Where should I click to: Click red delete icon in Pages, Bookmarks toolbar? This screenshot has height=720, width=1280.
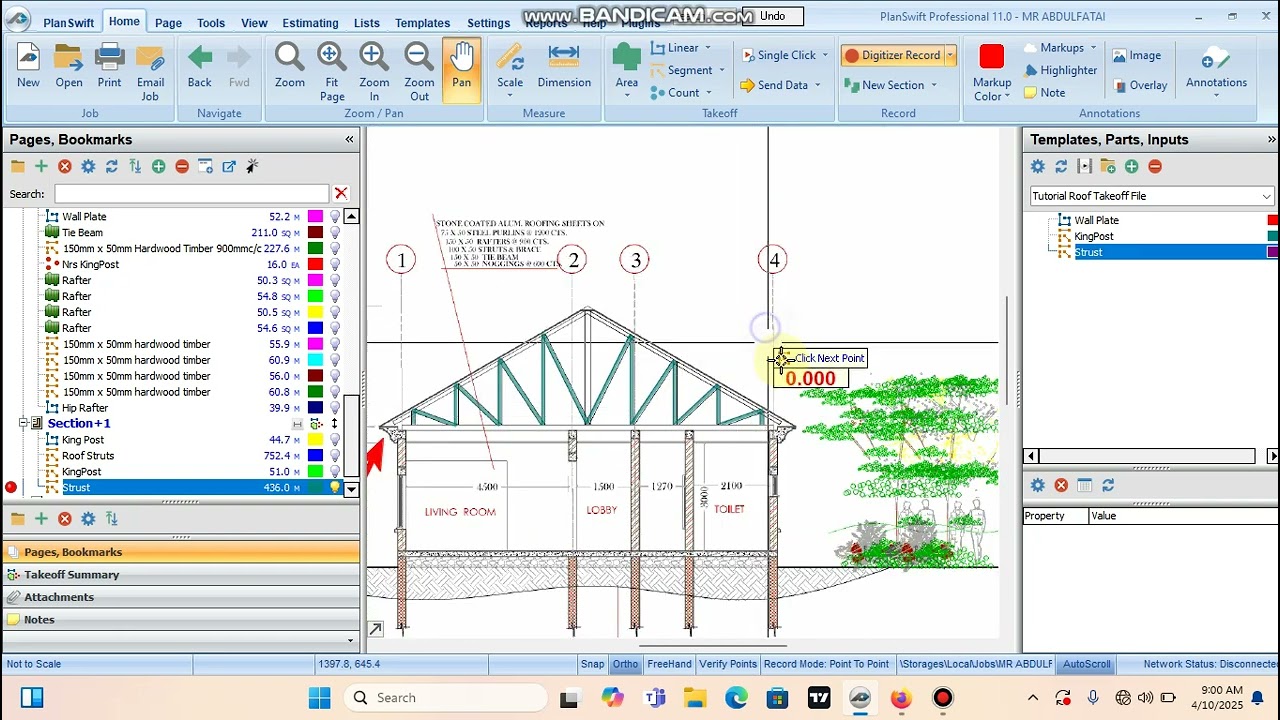(65, 167)
